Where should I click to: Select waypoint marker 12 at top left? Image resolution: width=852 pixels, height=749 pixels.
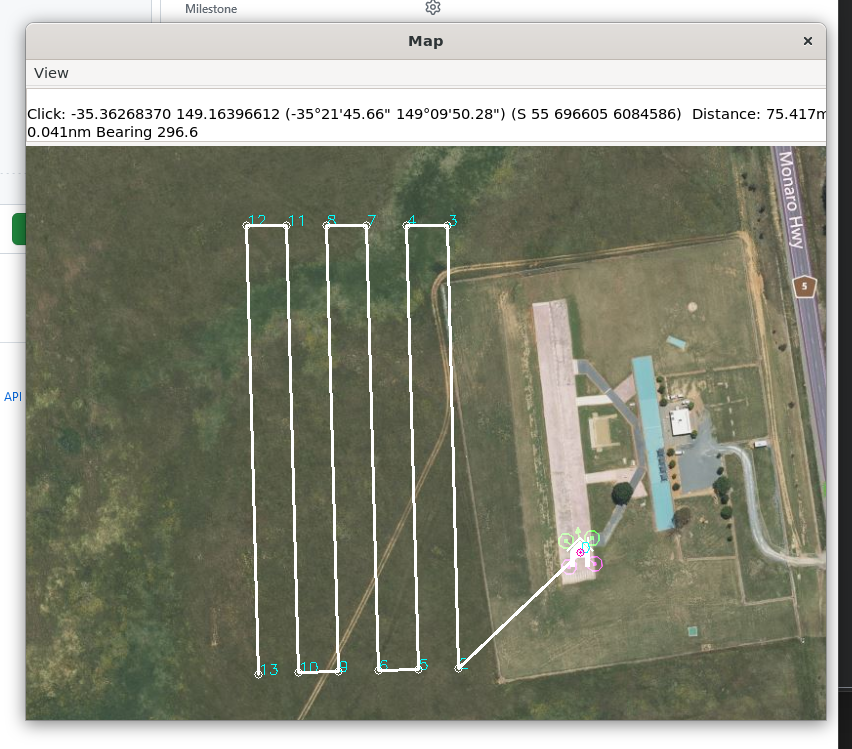(245, 227)
